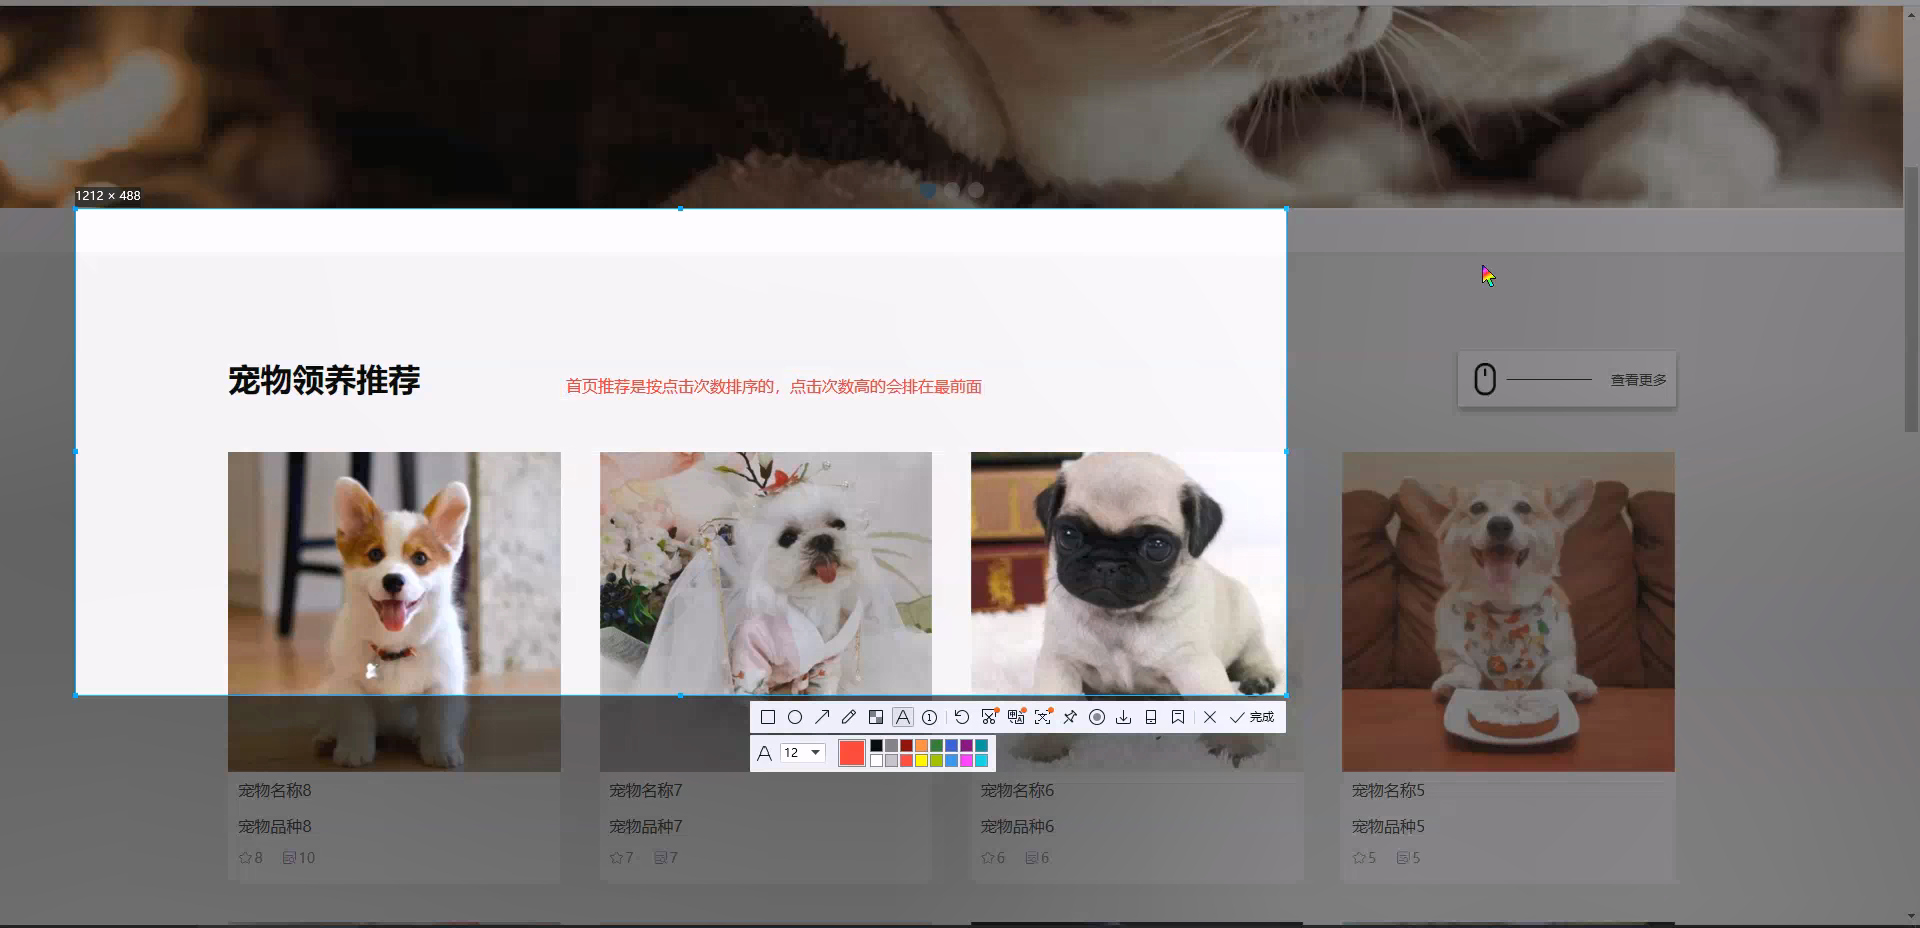Pick the dark blue color swatch
This screenshot has width=1920, height=928.
(951, 745)
